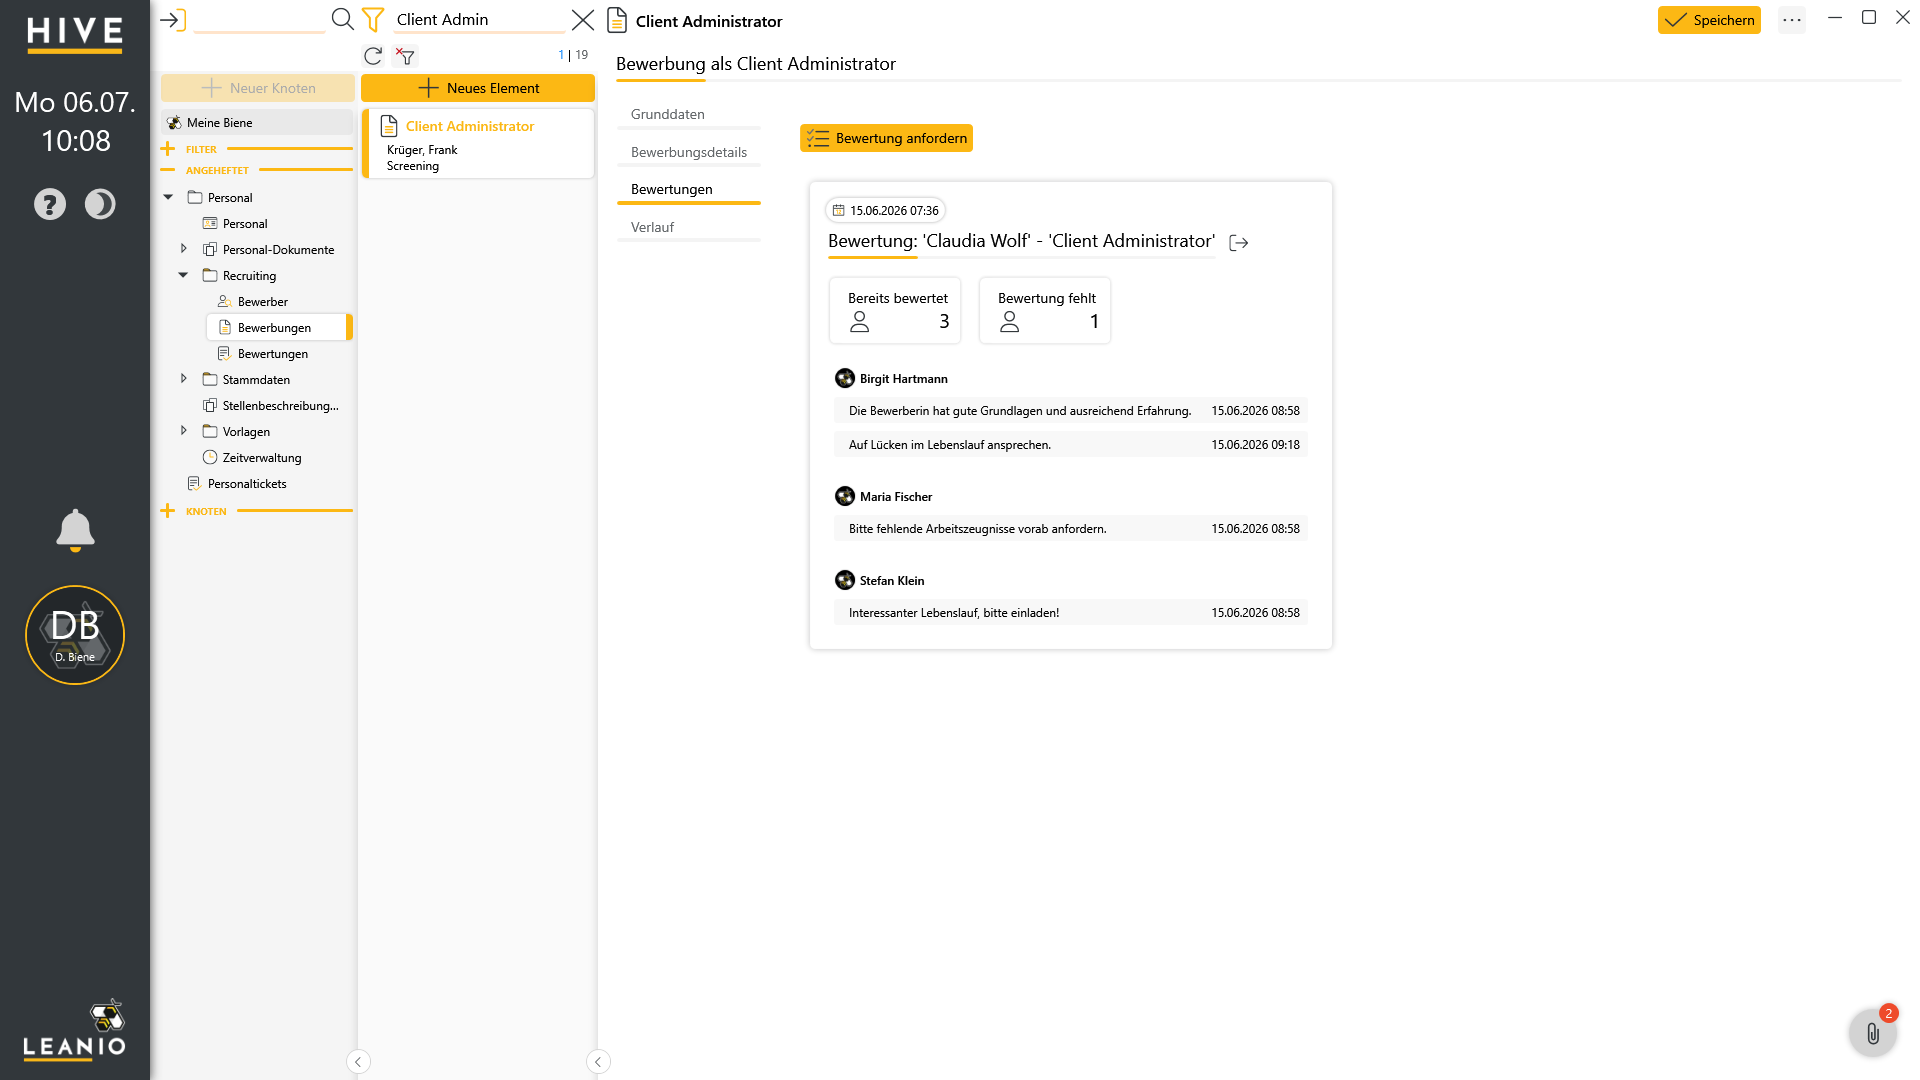1920x1080 pixels.
Task: Click Stefan Klein's avatar icon
Action: [845, 580]
